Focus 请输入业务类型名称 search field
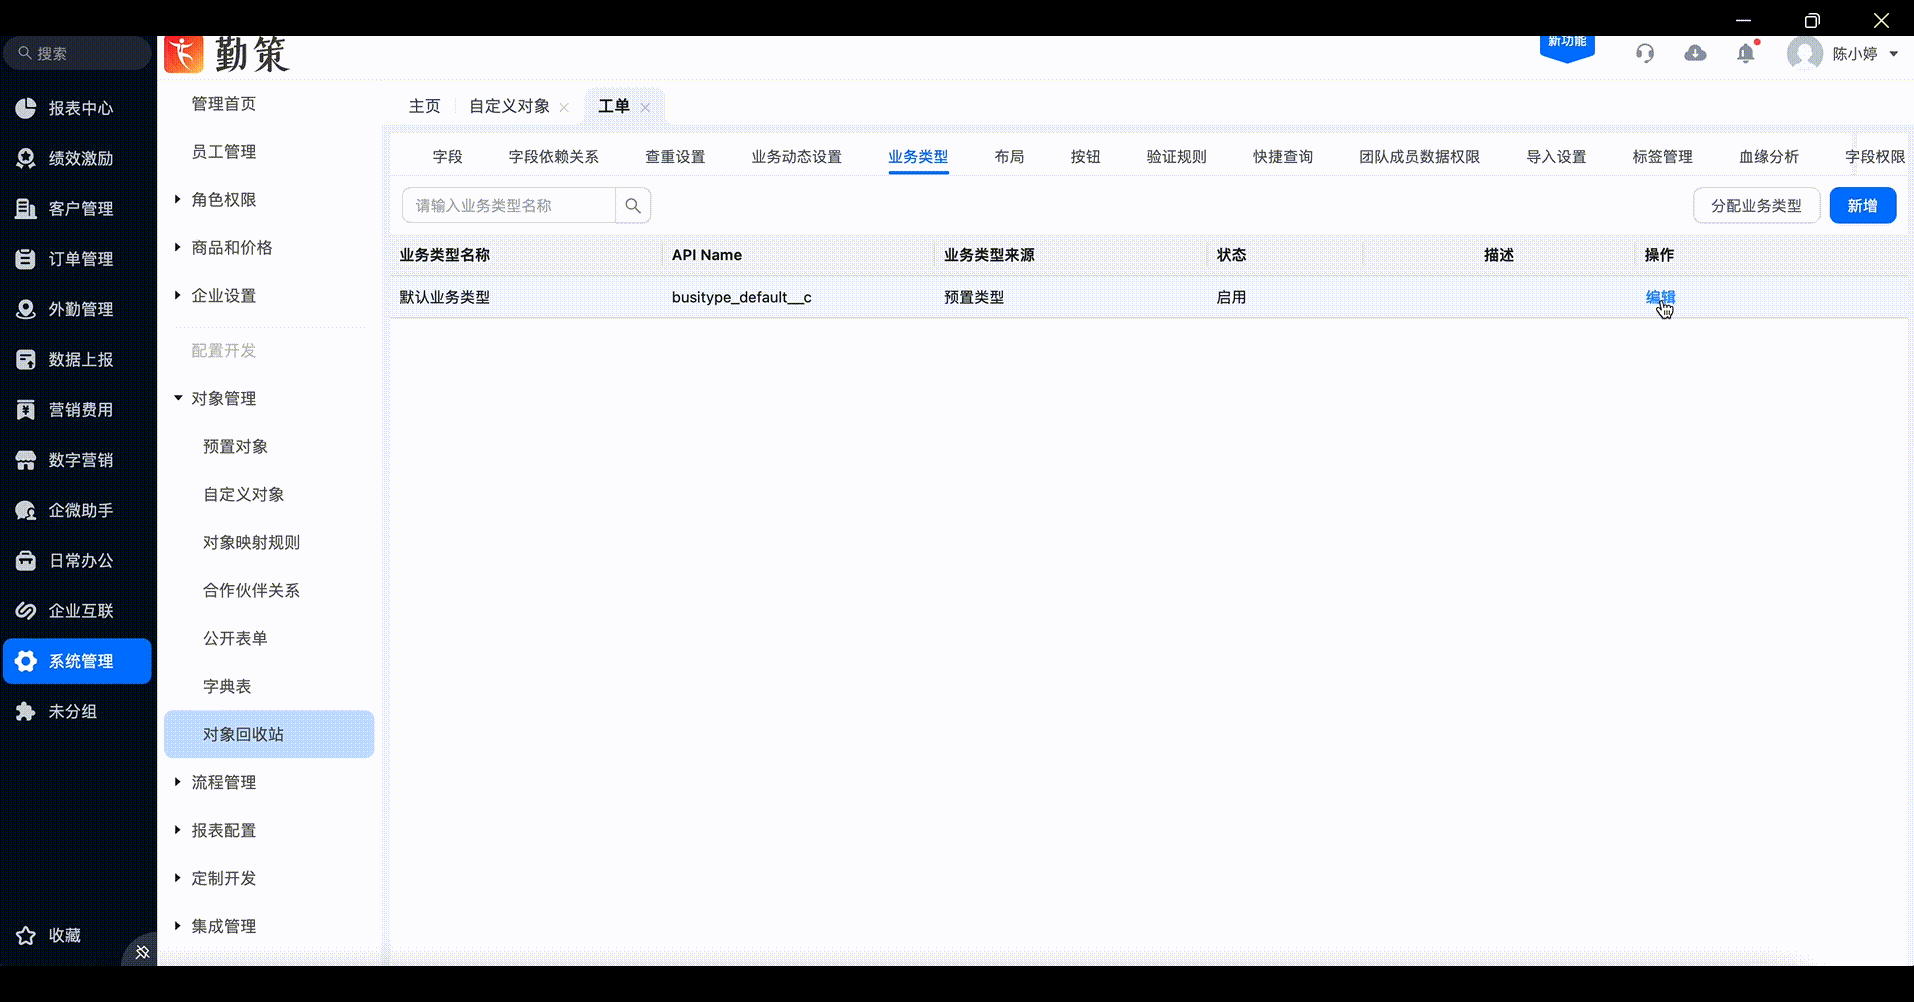1914x1002 pixels. tap(509, 205)
